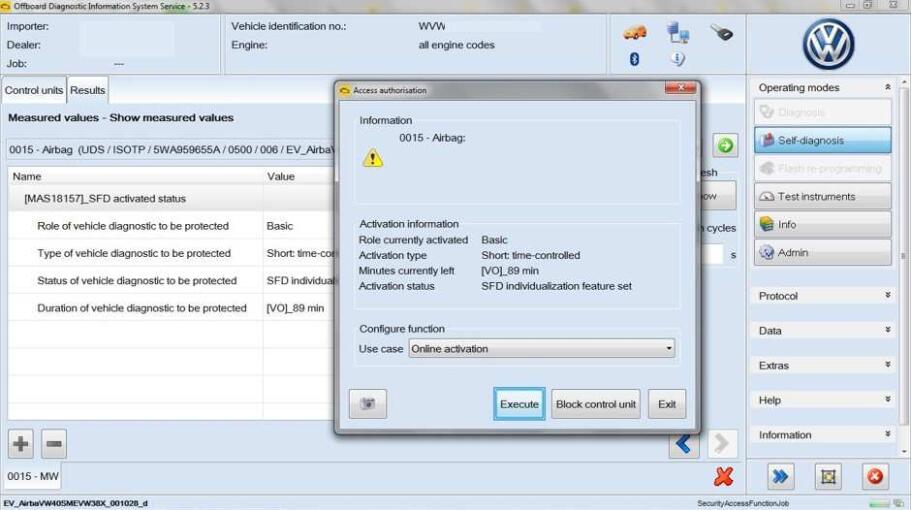This screenshot has width=913, height=510.
Task: Click the disabled Diagnosis mode button
Action: 822,112
